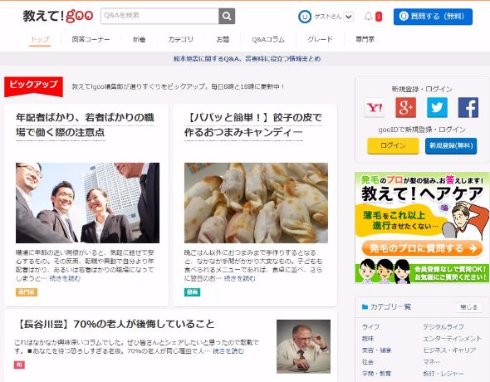
Task: Click the red notification count badge
Action: coord(379,17)
